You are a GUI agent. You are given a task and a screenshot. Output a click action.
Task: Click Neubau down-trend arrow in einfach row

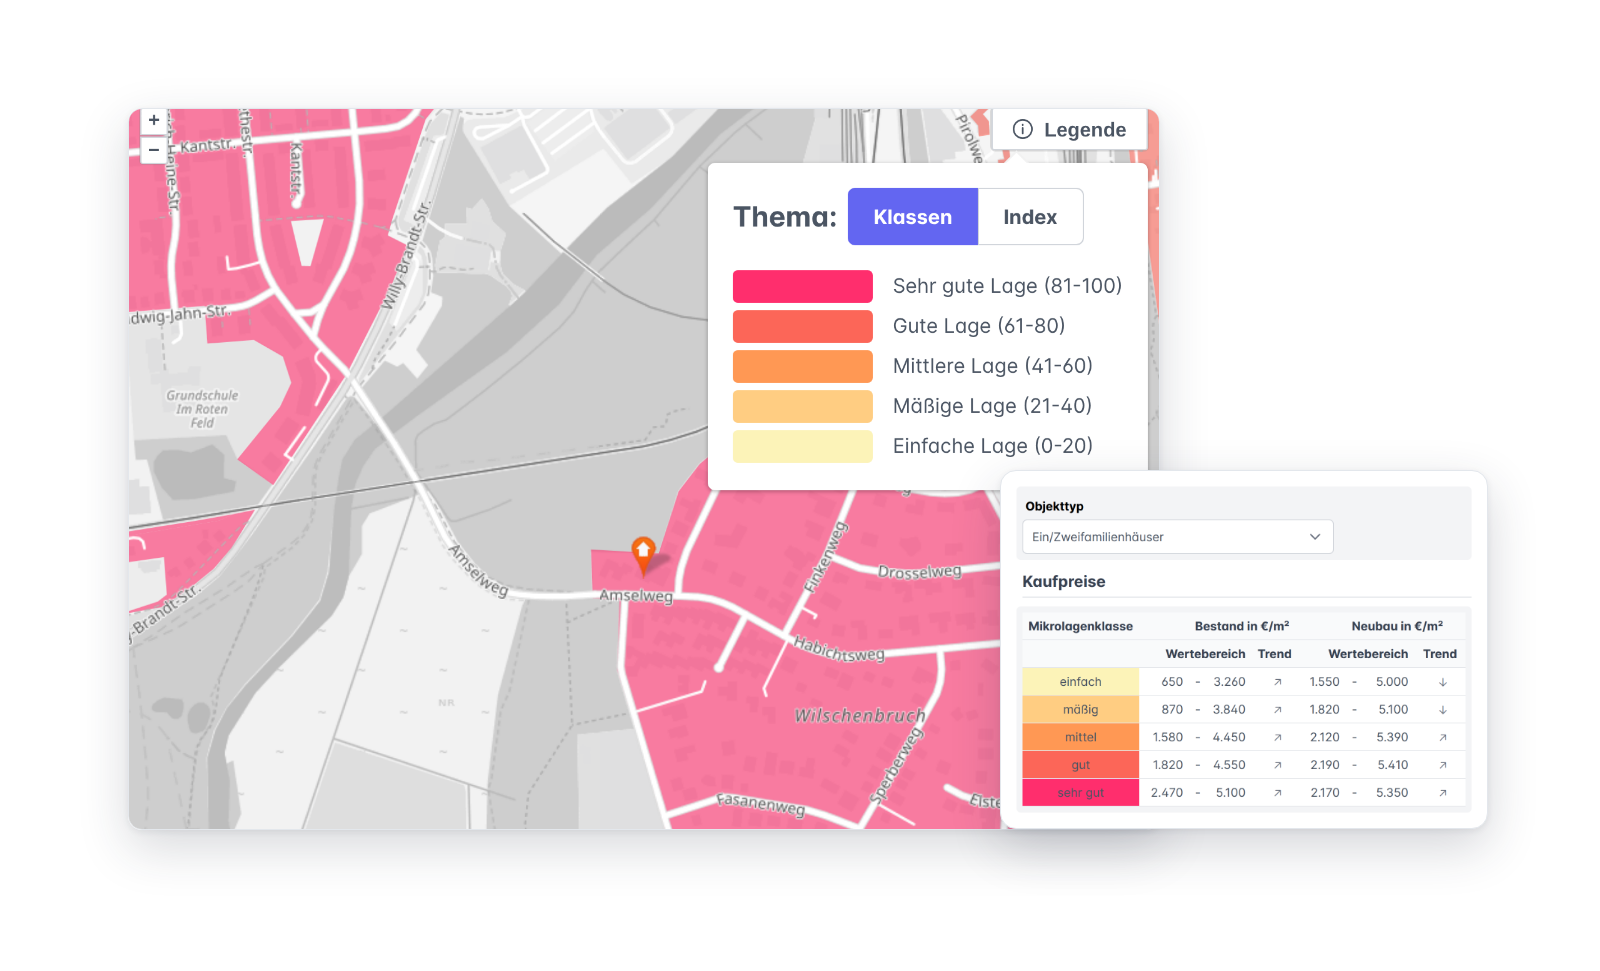[1442, 682]
